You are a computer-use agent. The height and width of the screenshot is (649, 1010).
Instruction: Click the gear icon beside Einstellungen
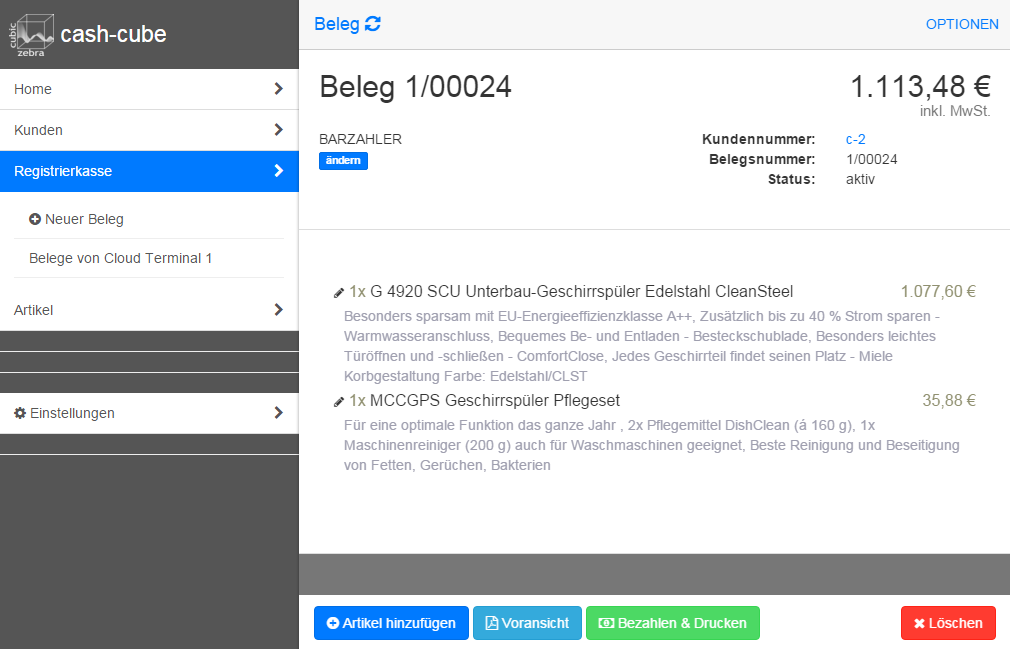coord(20,413)
